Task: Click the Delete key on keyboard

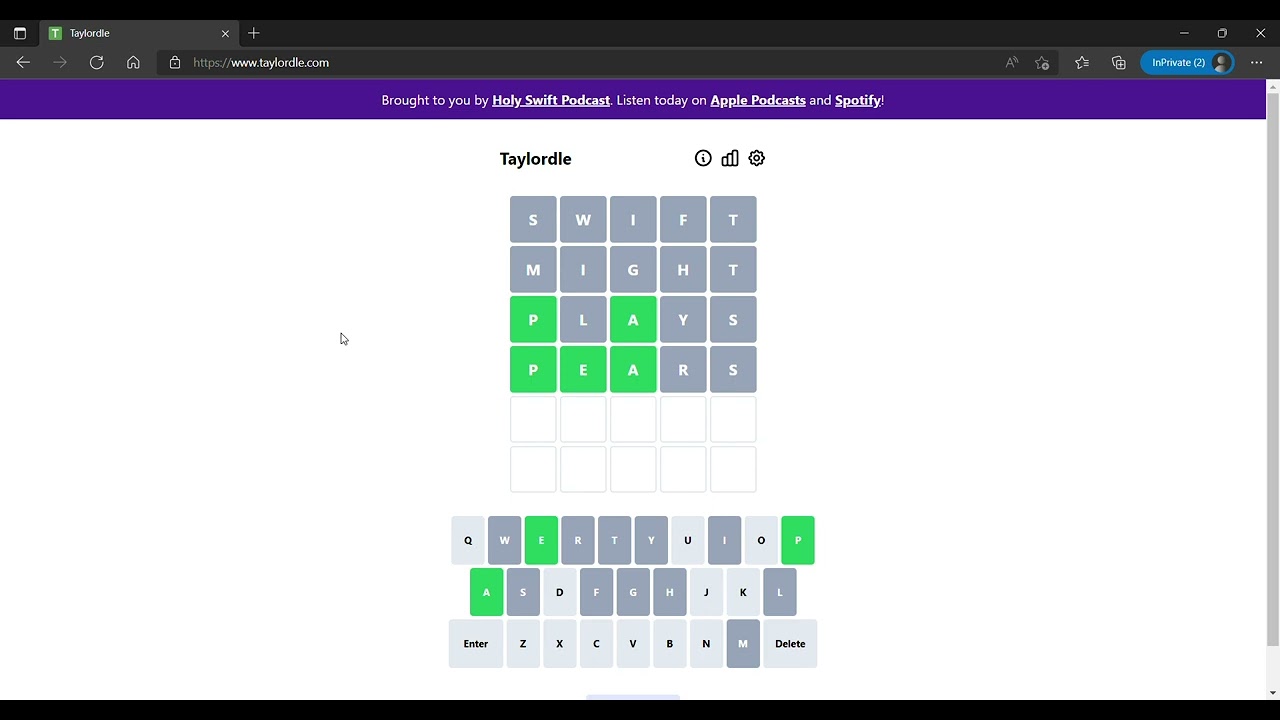Action: point(790,644)
